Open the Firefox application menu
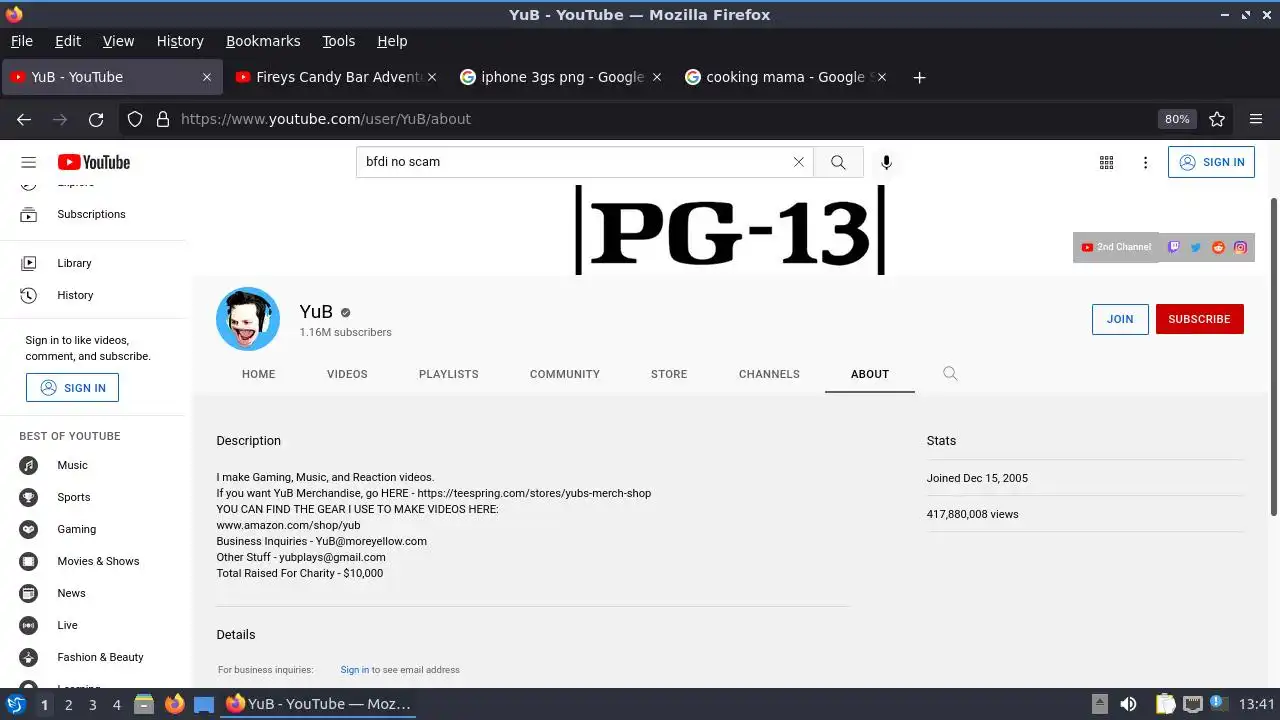 pos(1256,119)
